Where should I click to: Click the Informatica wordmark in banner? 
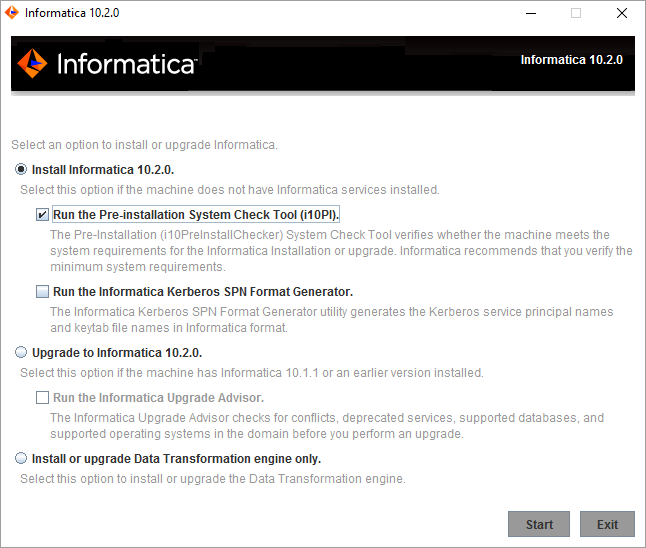point(126,64)
